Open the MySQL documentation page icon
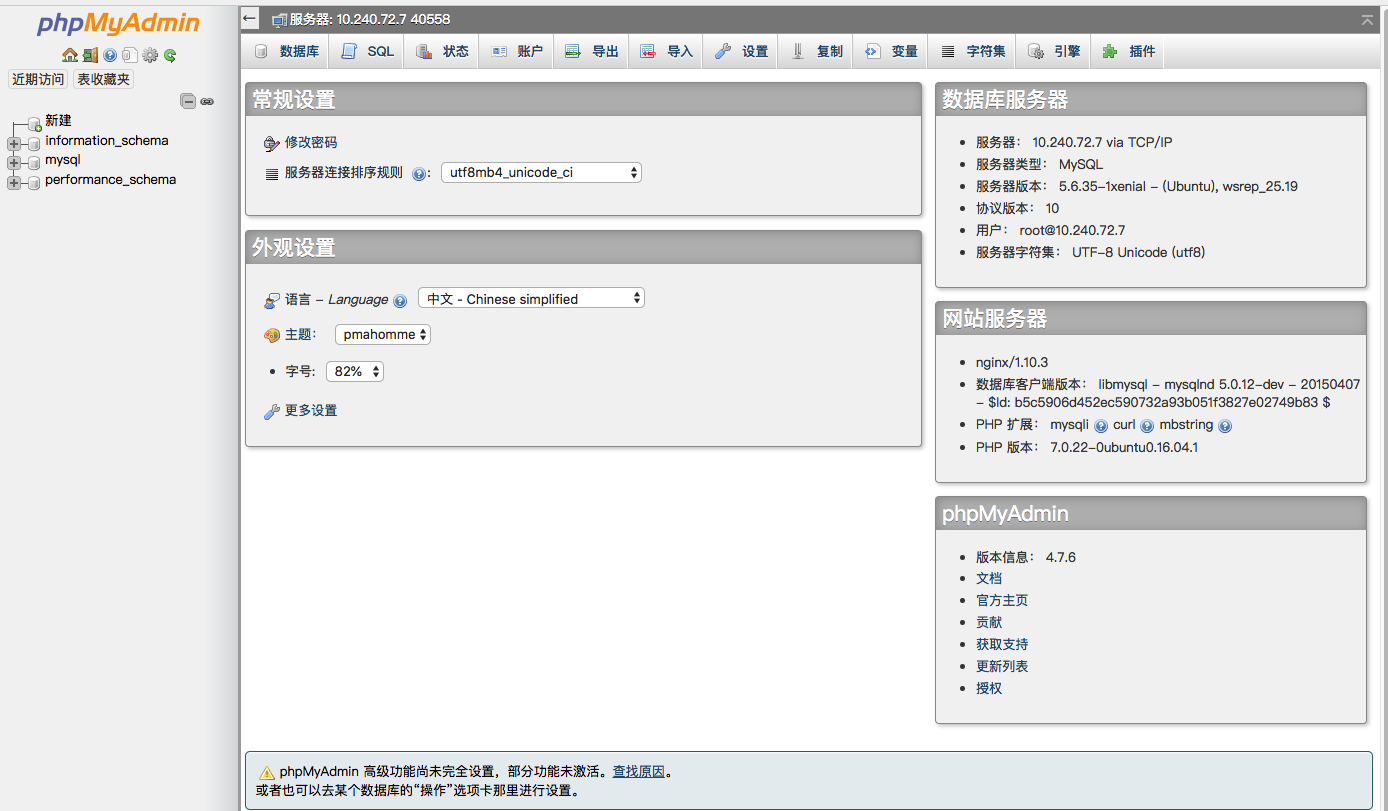Screen dimensions: 1388x811 130,56
